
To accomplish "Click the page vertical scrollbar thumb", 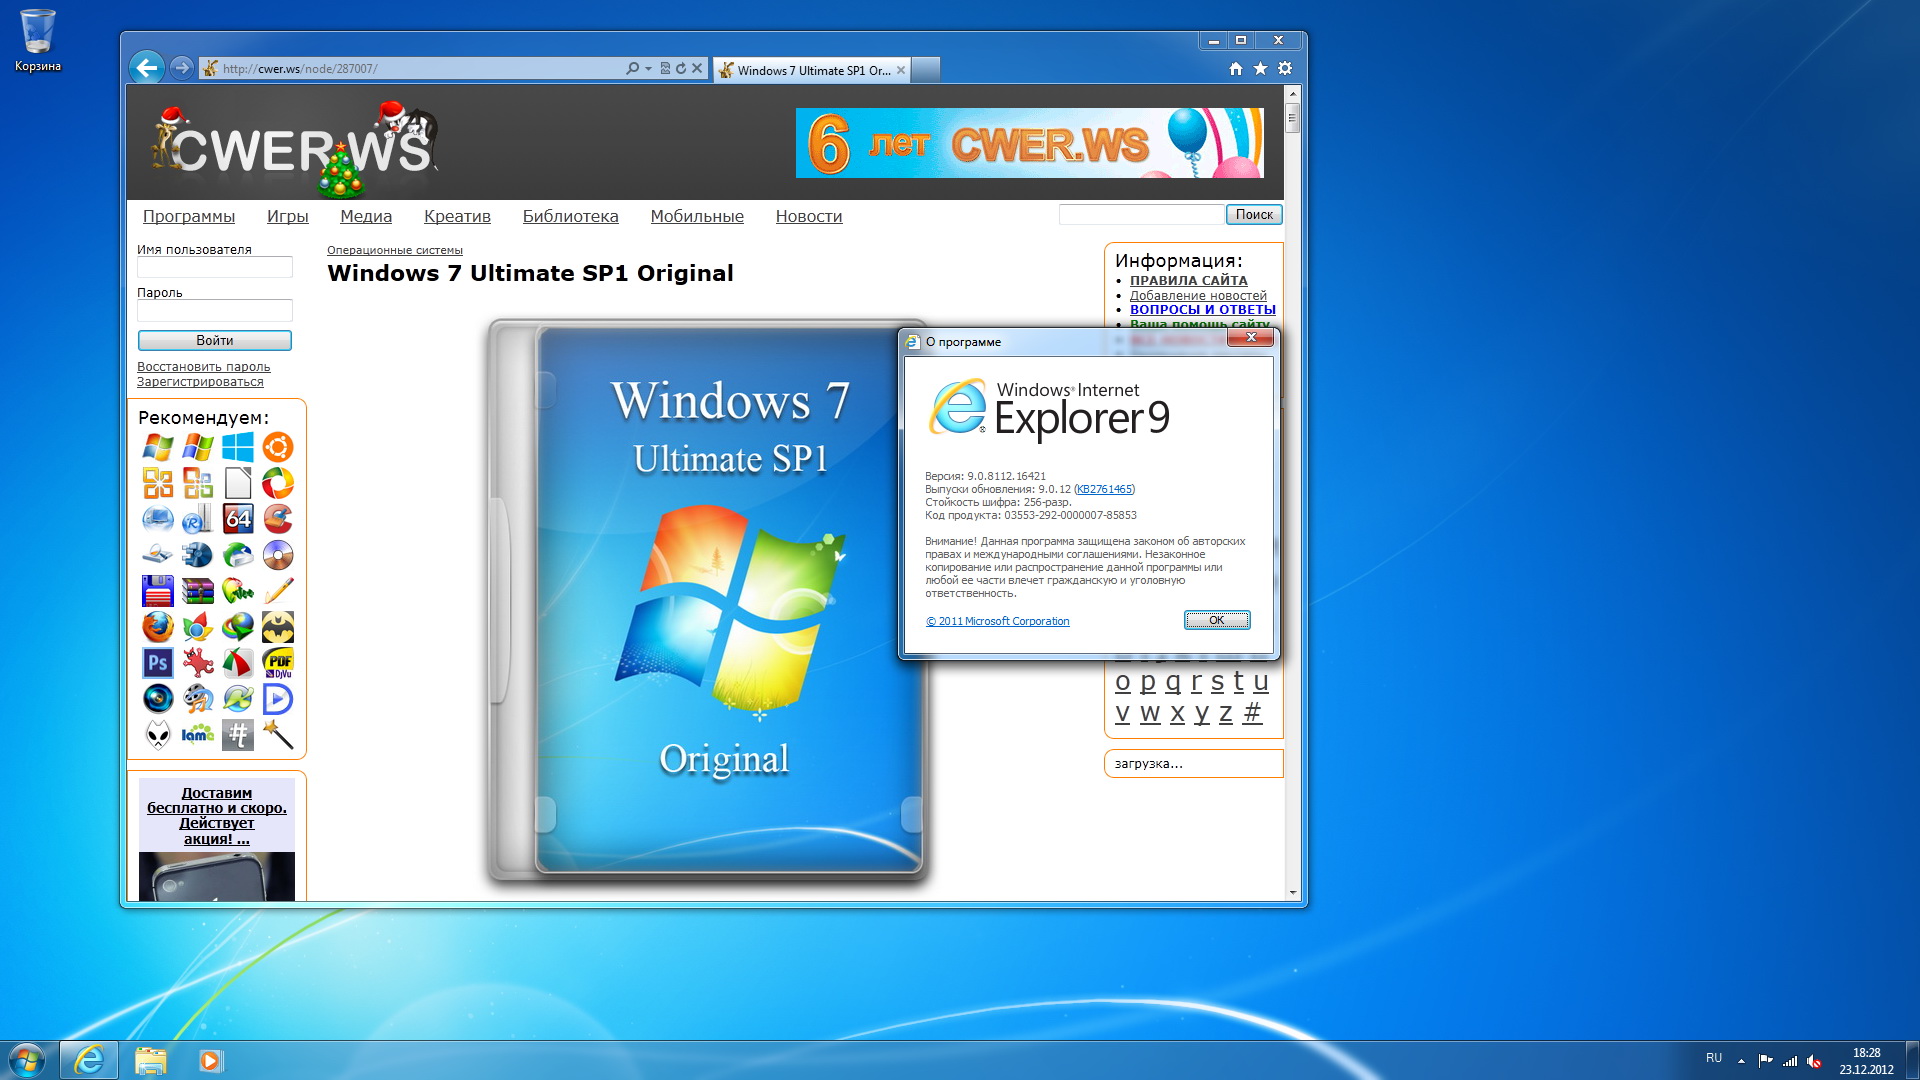I will [1292, 118].
